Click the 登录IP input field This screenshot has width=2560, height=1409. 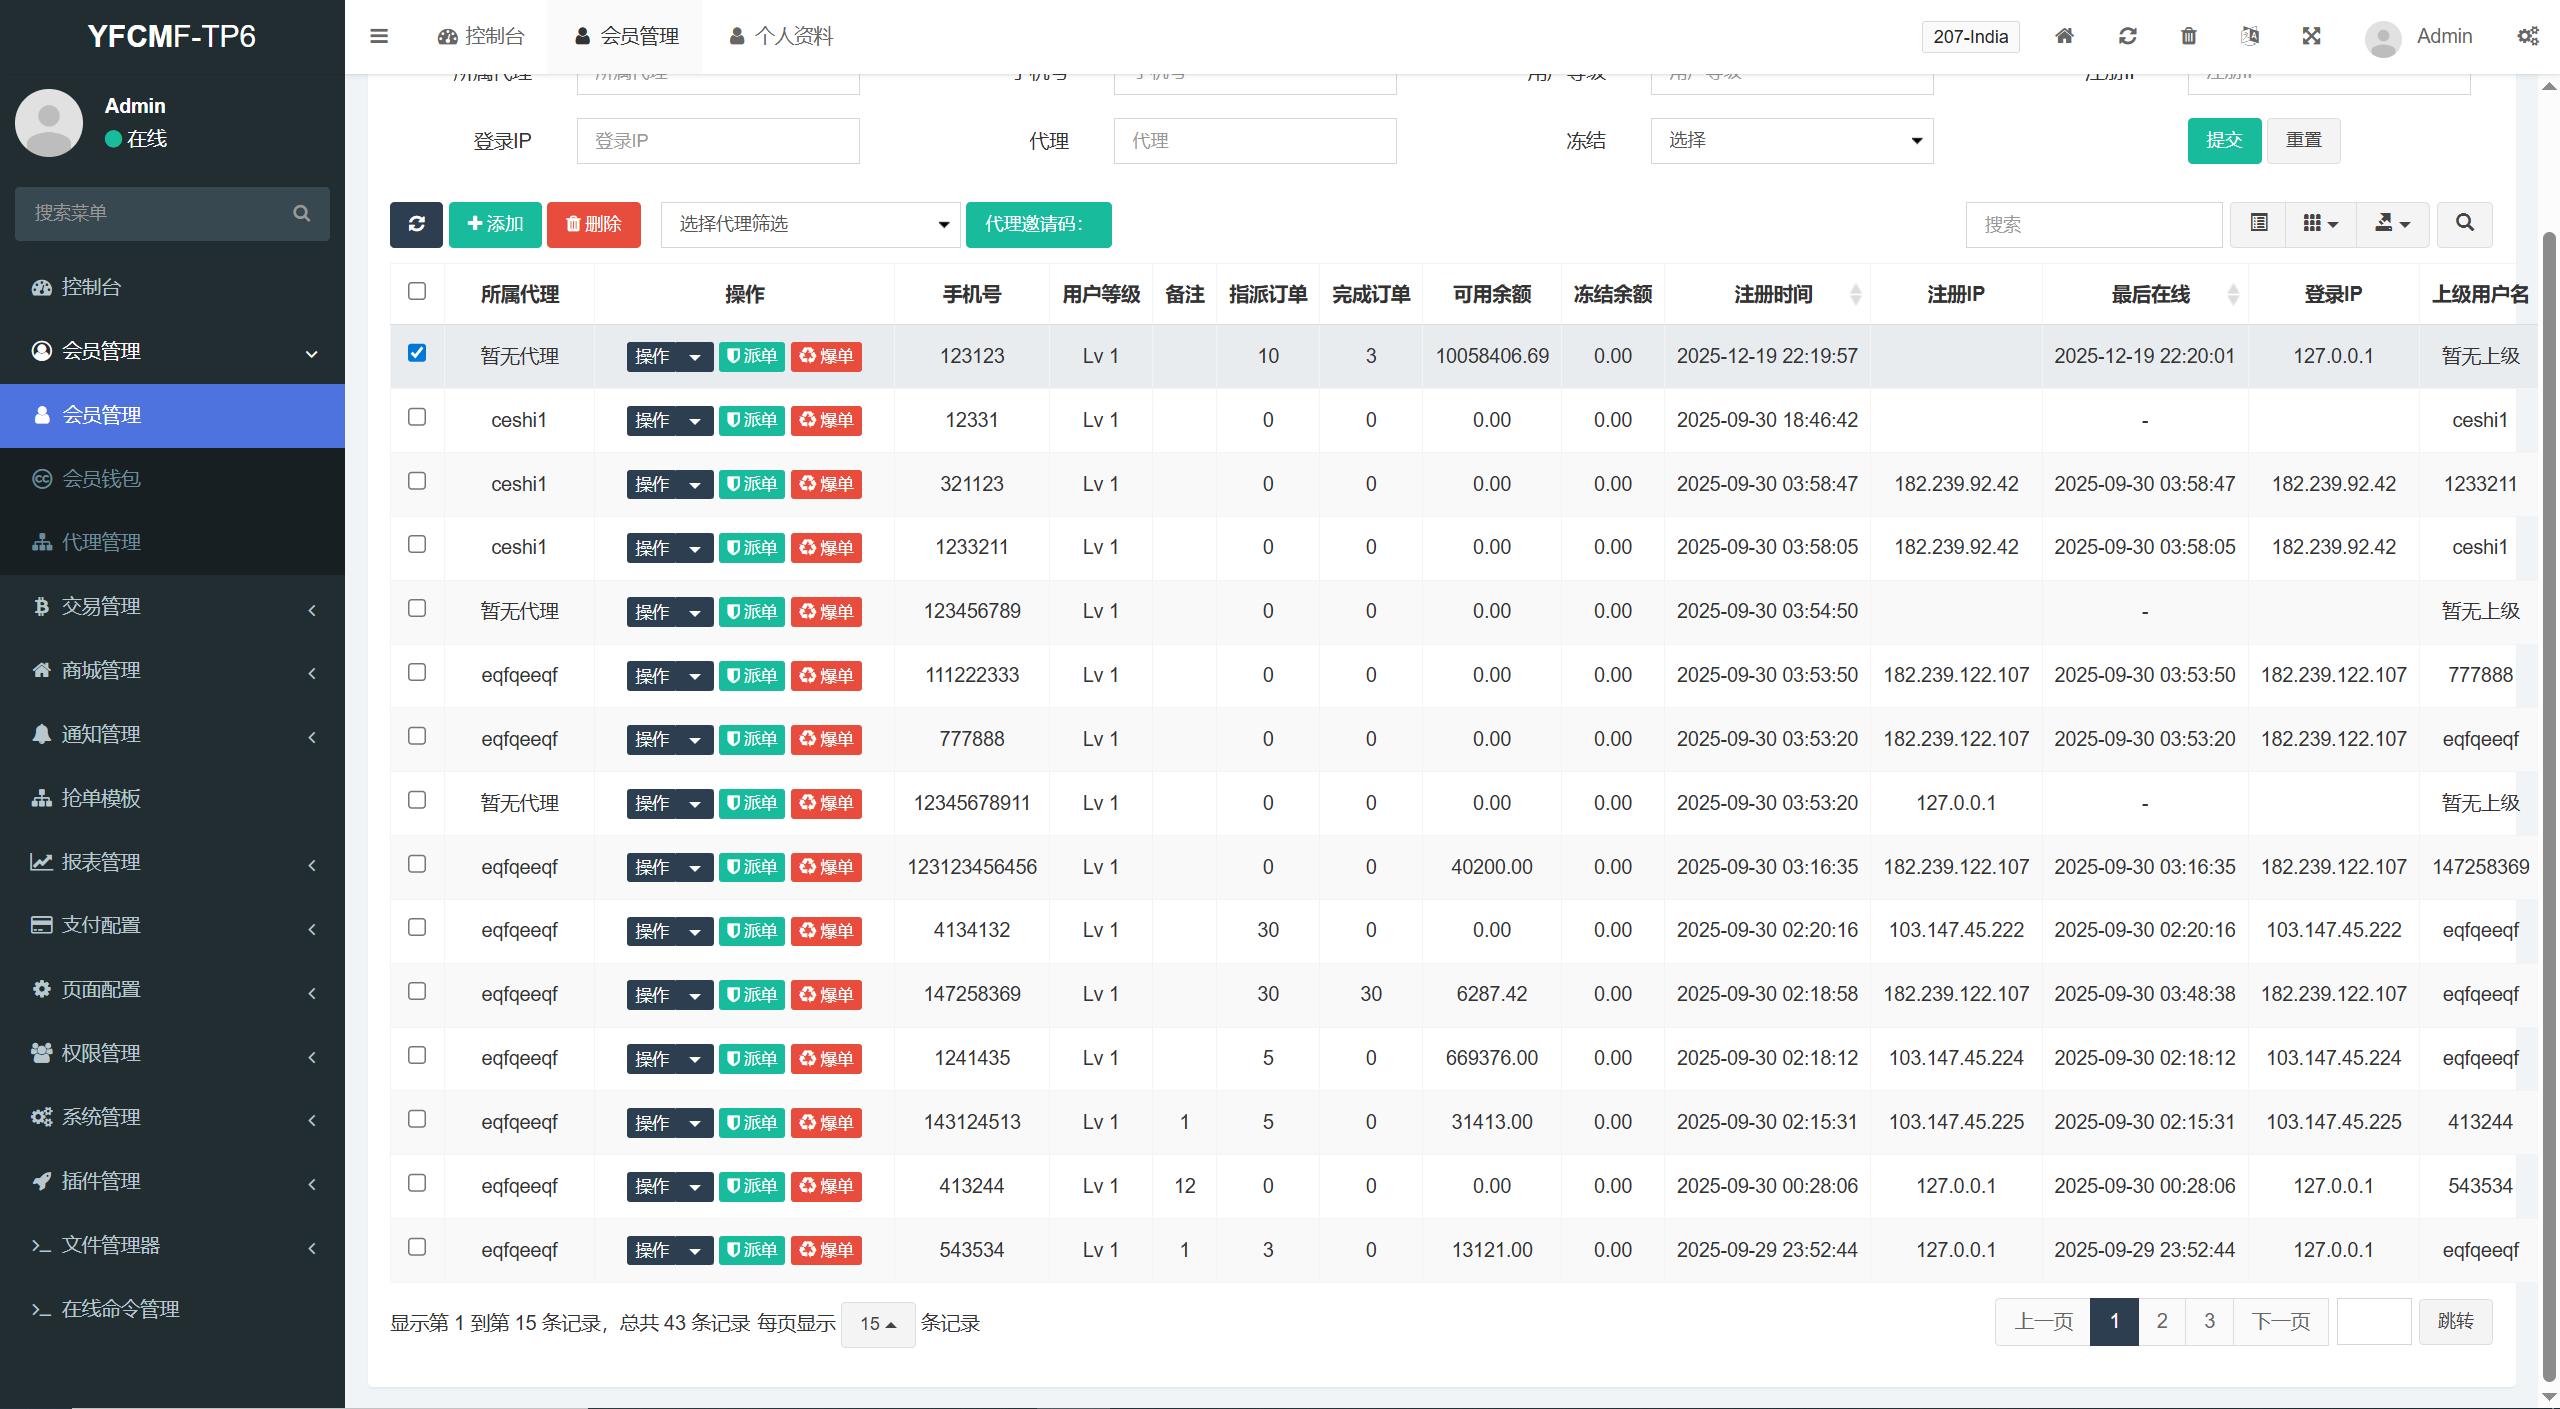pyautogui.click(x=717, y=141)
